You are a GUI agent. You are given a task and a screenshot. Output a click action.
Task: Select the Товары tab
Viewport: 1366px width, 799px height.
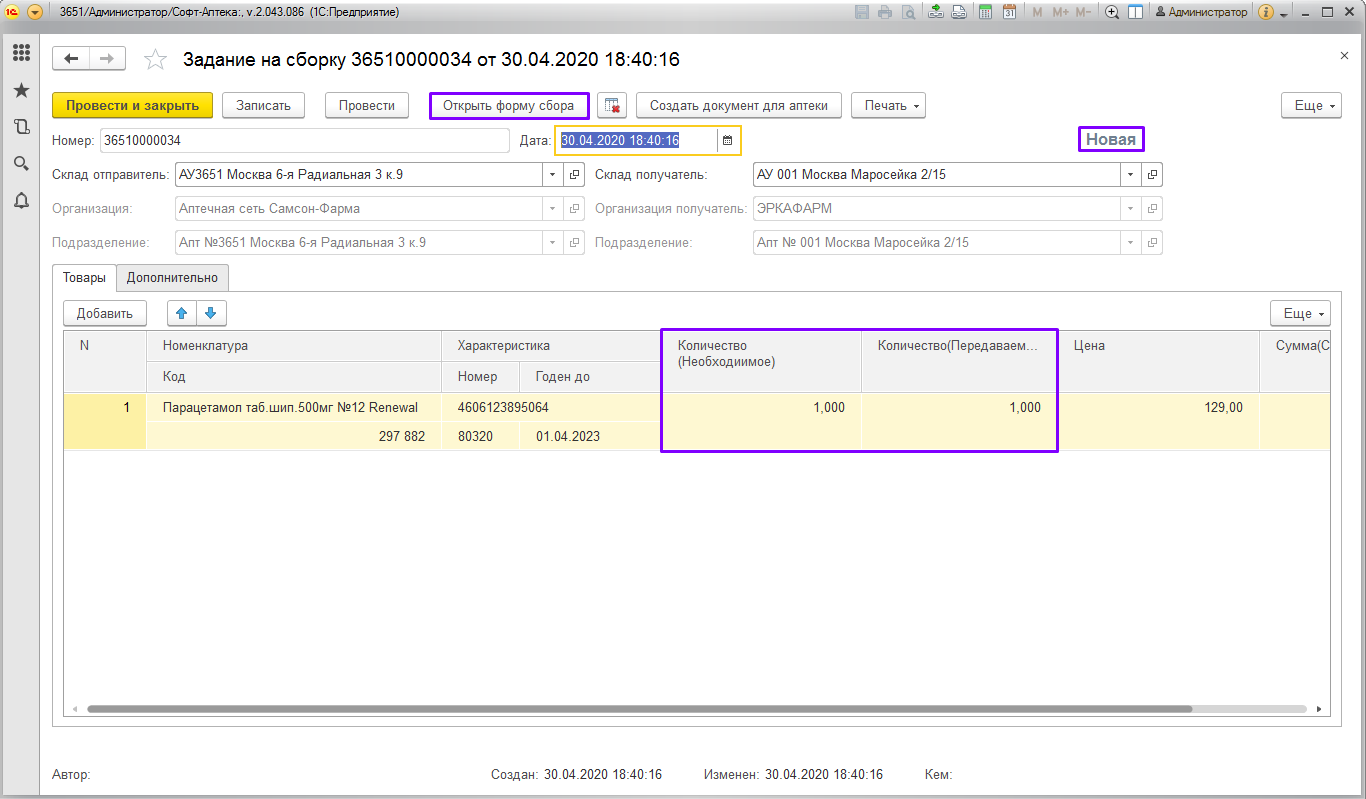(x=84, y=277)
